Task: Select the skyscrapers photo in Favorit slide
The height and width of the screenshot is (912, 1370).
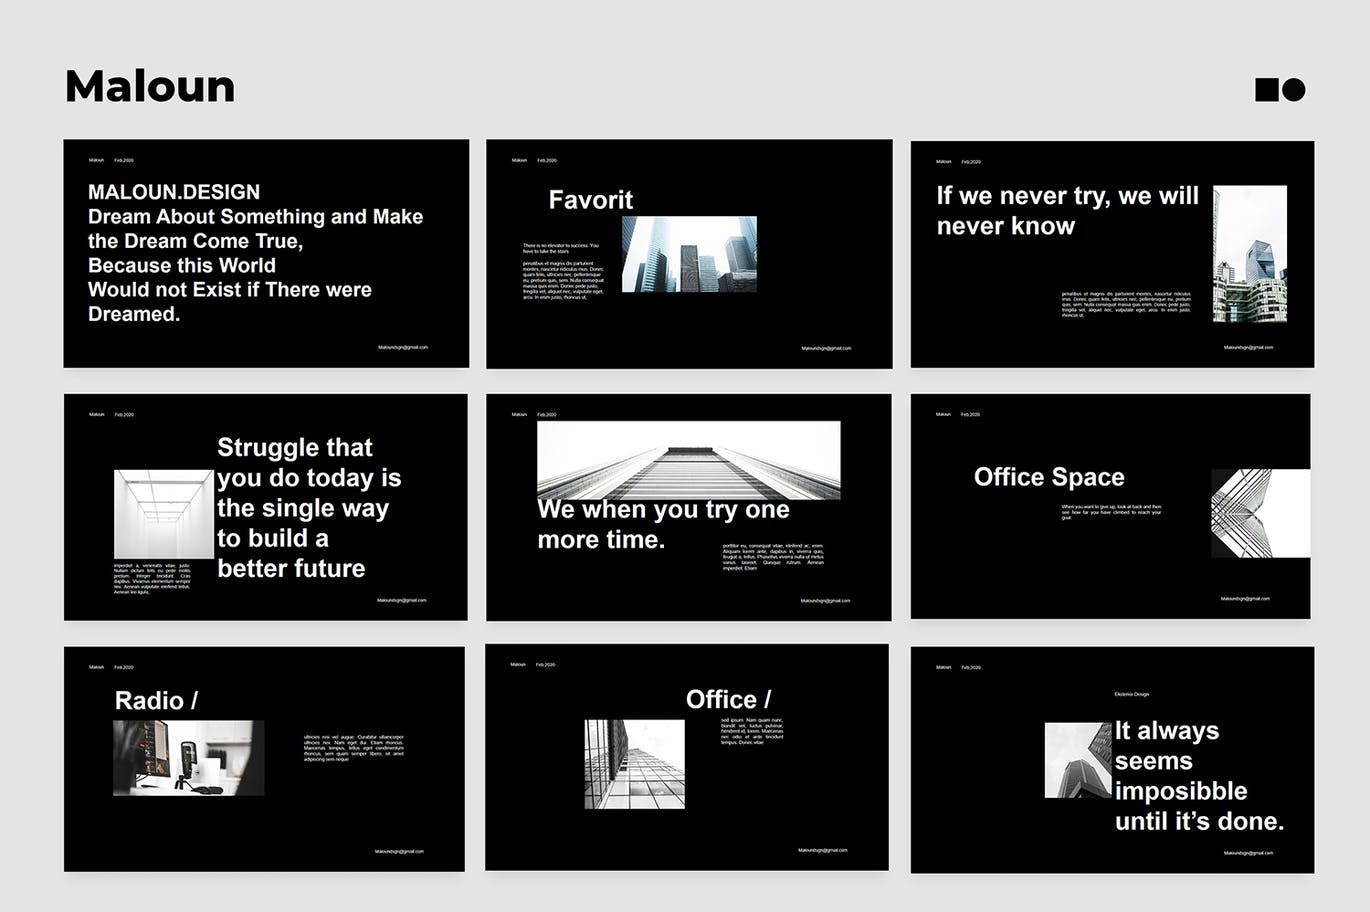Action: pos(689,254)
